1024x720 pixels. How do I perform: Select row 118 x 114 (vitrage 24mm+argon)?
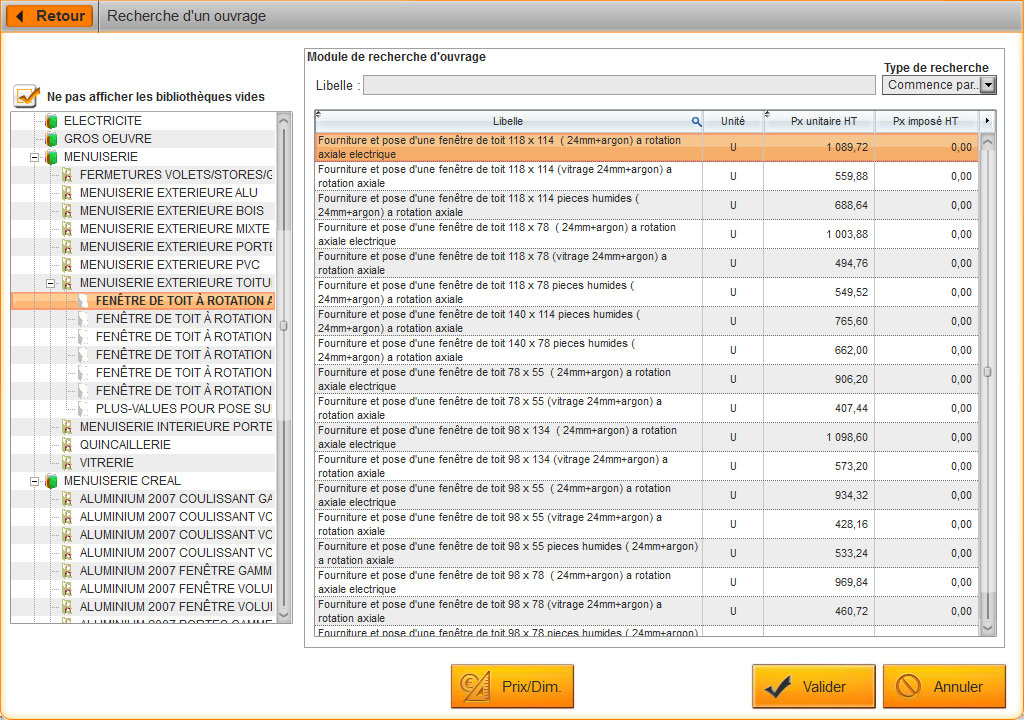[647, 176]
